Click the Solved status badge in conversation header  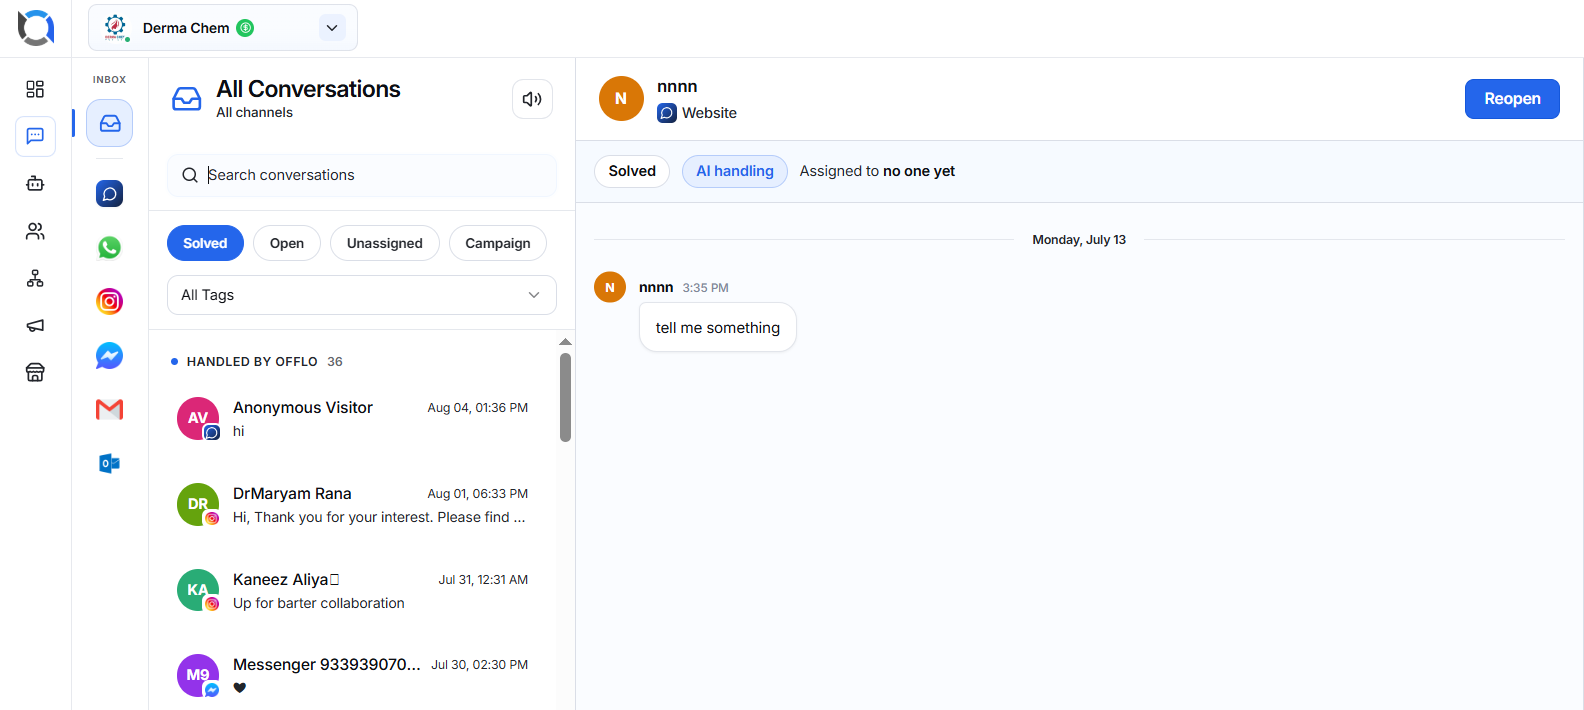pos(632,171)
